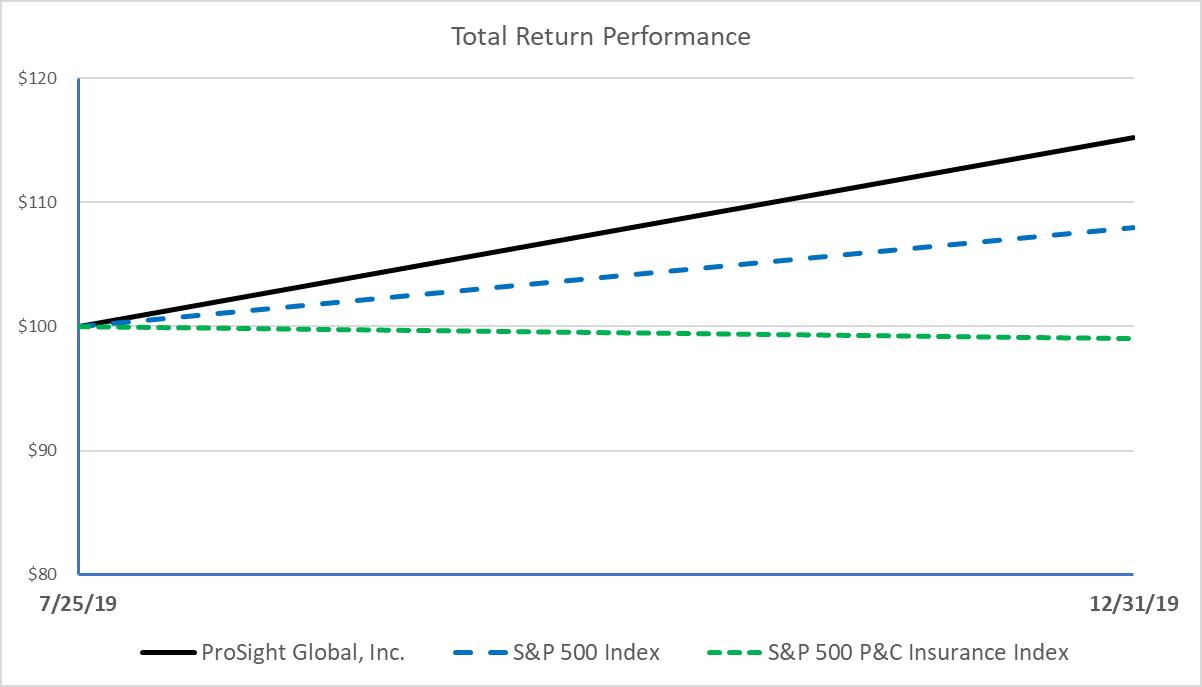
Task: Click the blue dashed S&P 500 line's right endpoint
Action: pos(1130,228)
